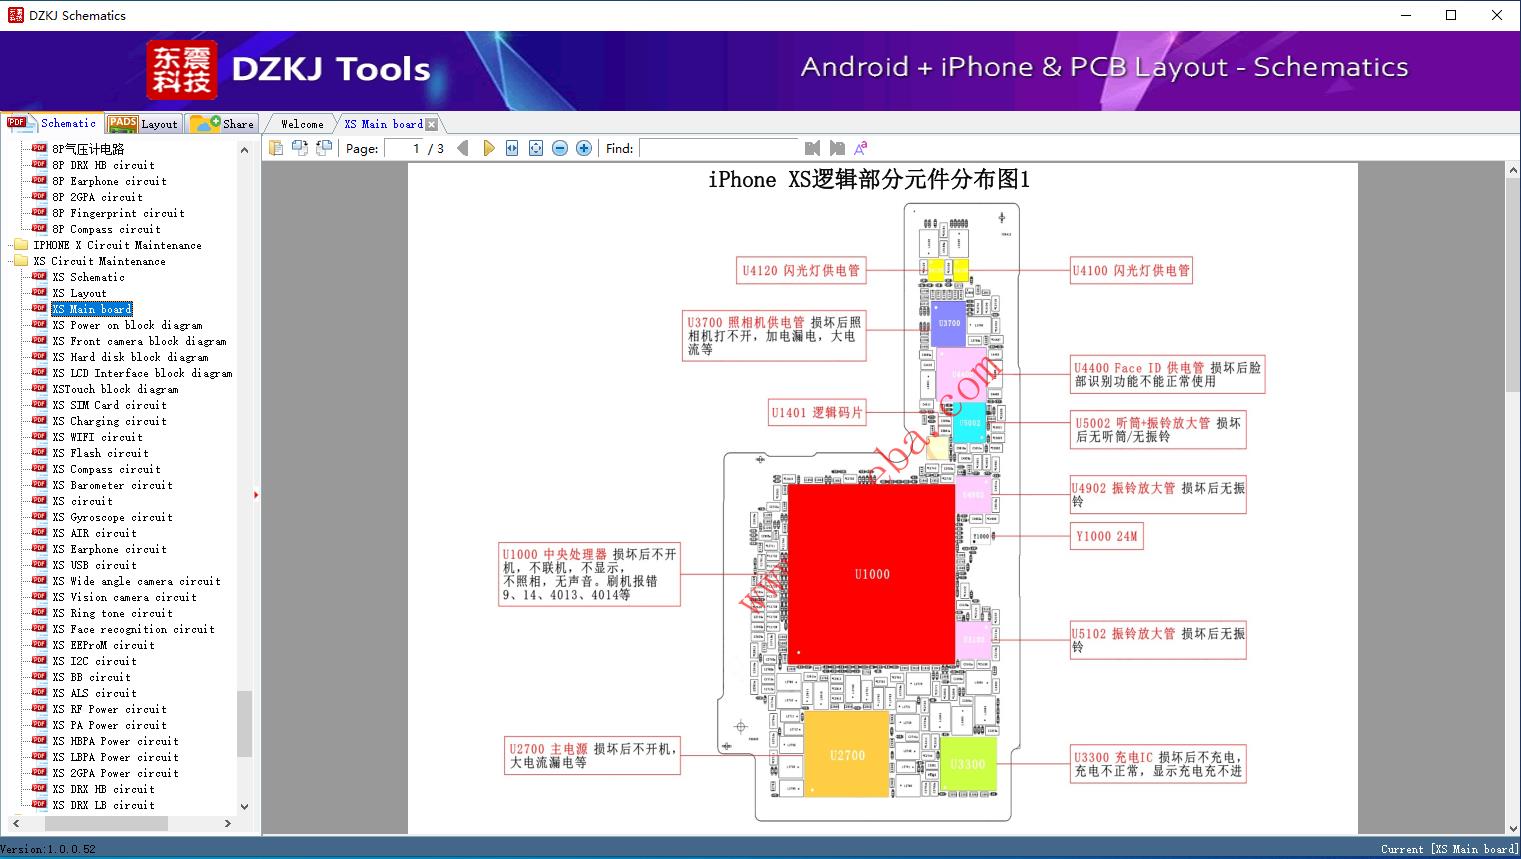Click the DZKJ Schematics app icon in the title bar

tap(15, 15)
